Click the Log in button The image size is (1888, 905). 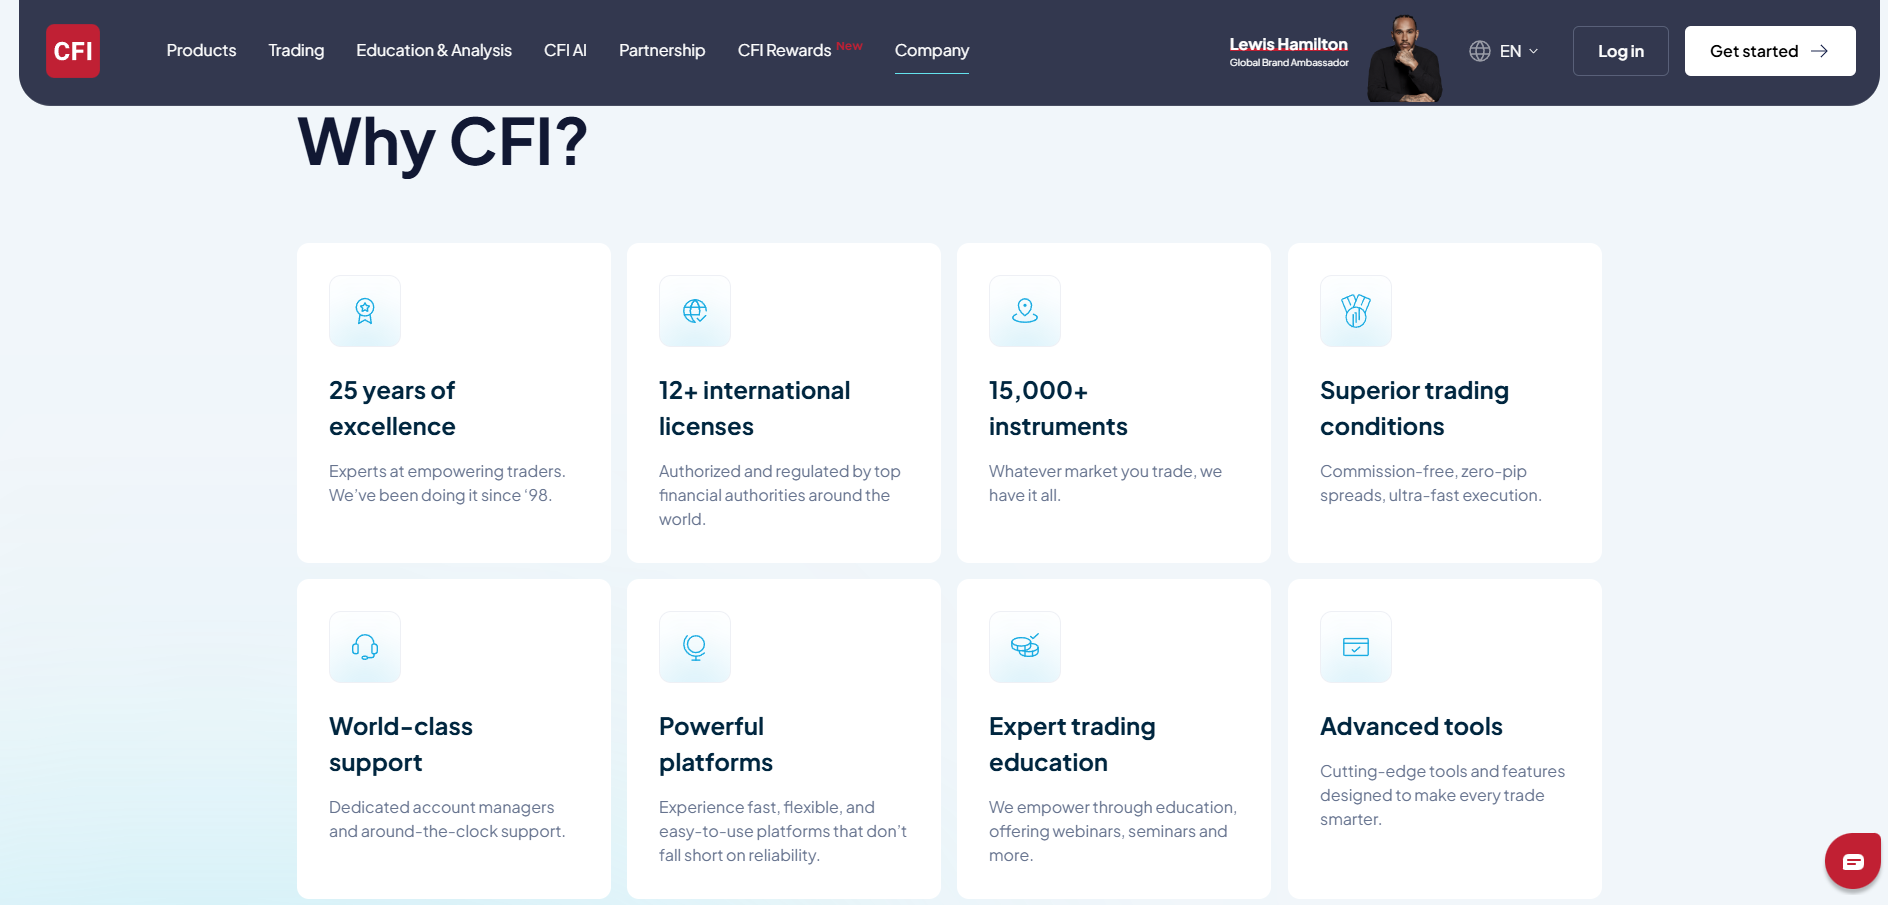pos(1621,51)
